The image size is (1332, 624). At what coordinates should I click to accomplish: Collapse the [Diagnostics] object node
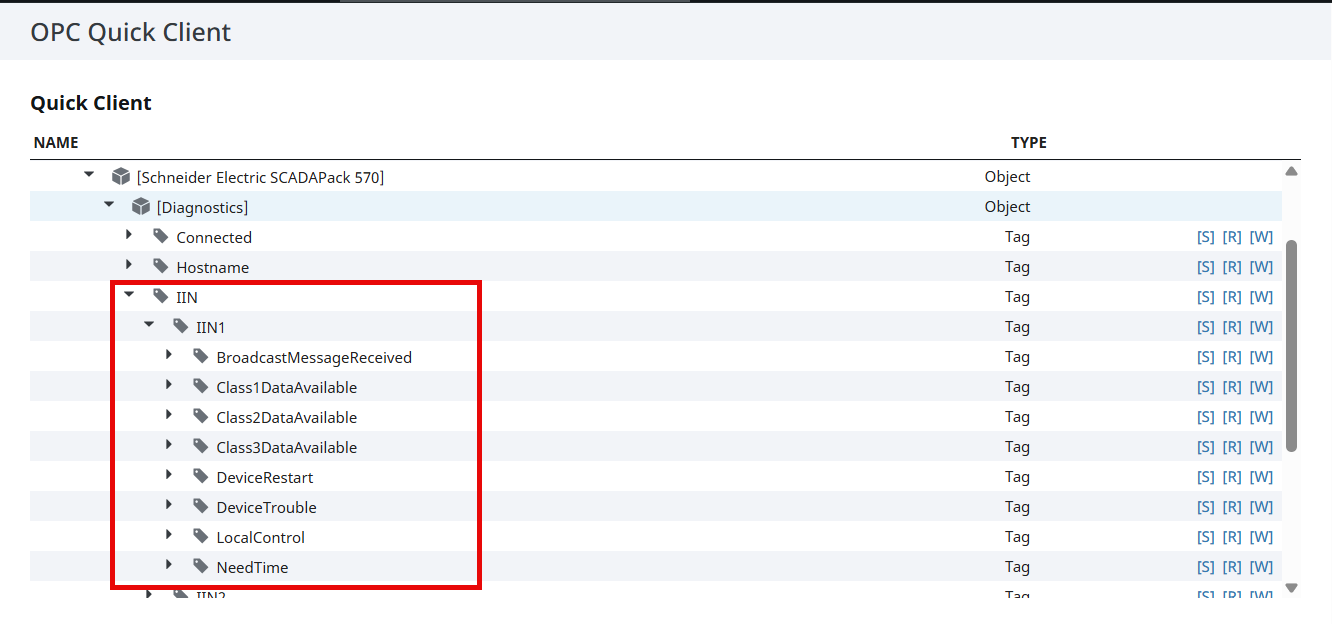click(x=109, y=205)
